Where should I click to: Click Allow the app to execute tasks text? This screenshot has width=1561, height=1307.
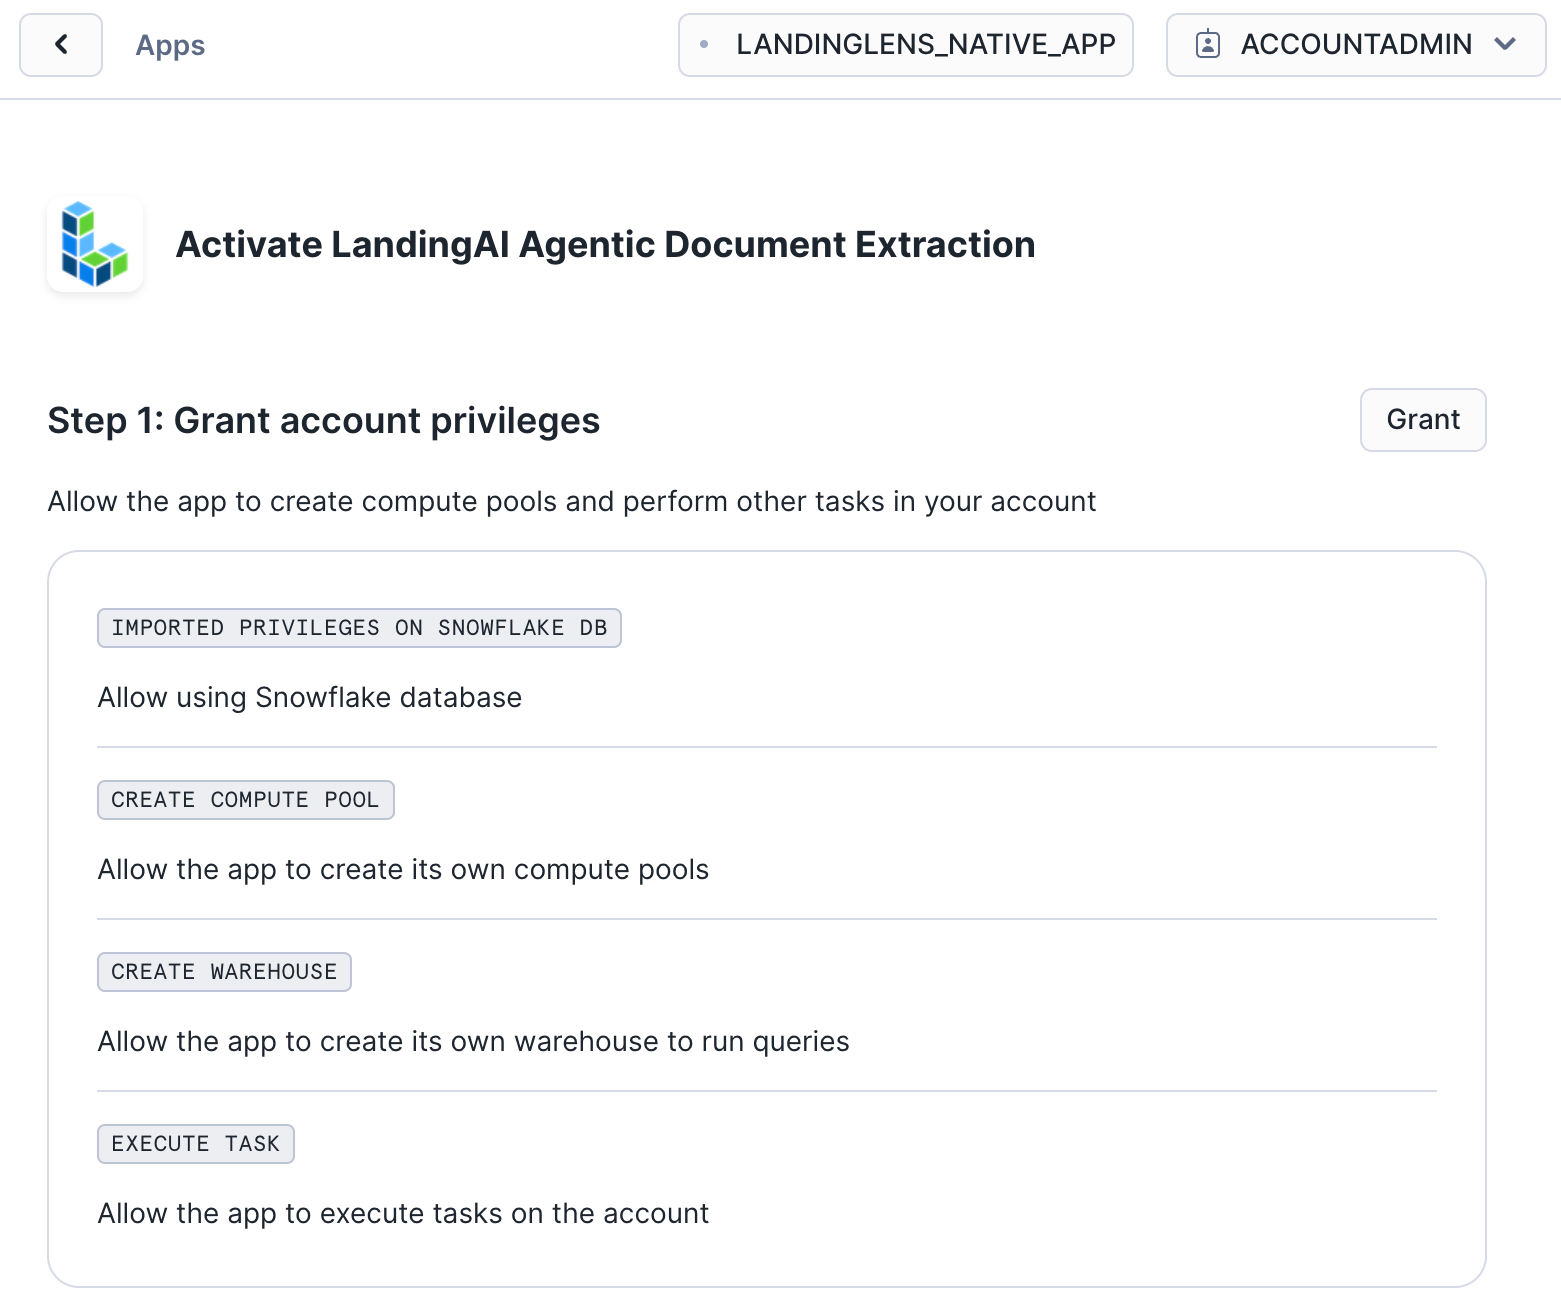coord(402,1213)
